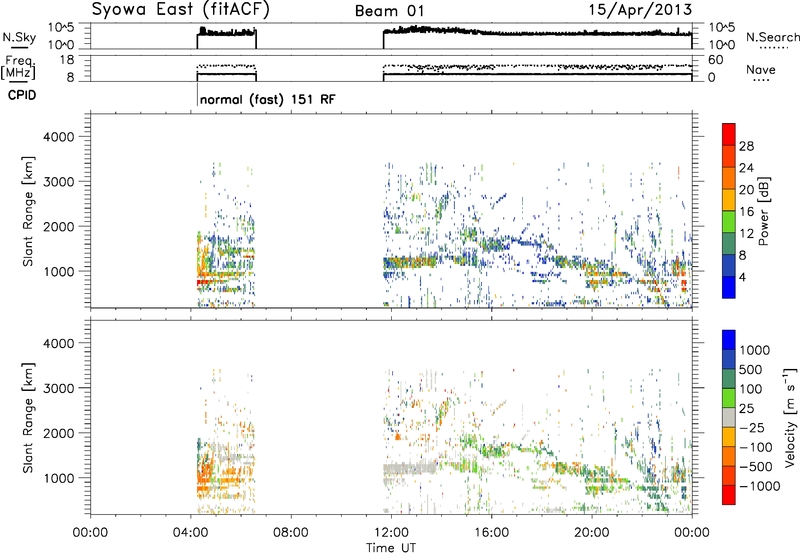Image resolution: width=800 pixels, height=554 pixels.
Task: Select the '60' Nave axis tick
Action: 716,60
